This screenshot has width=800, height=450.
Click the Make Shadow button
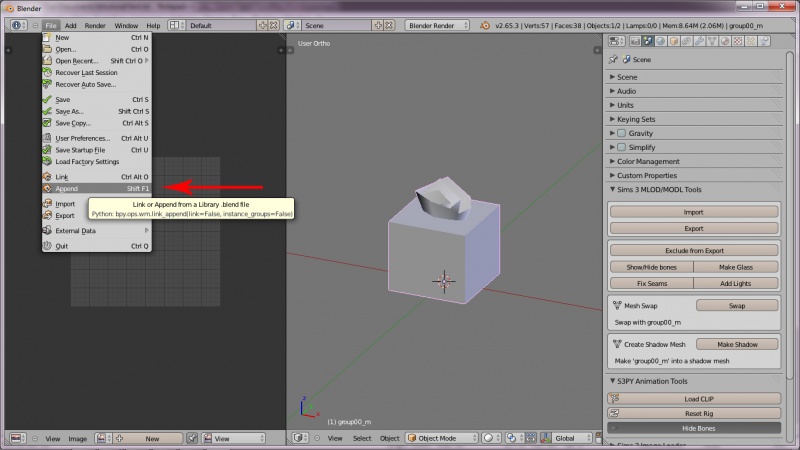736,344
